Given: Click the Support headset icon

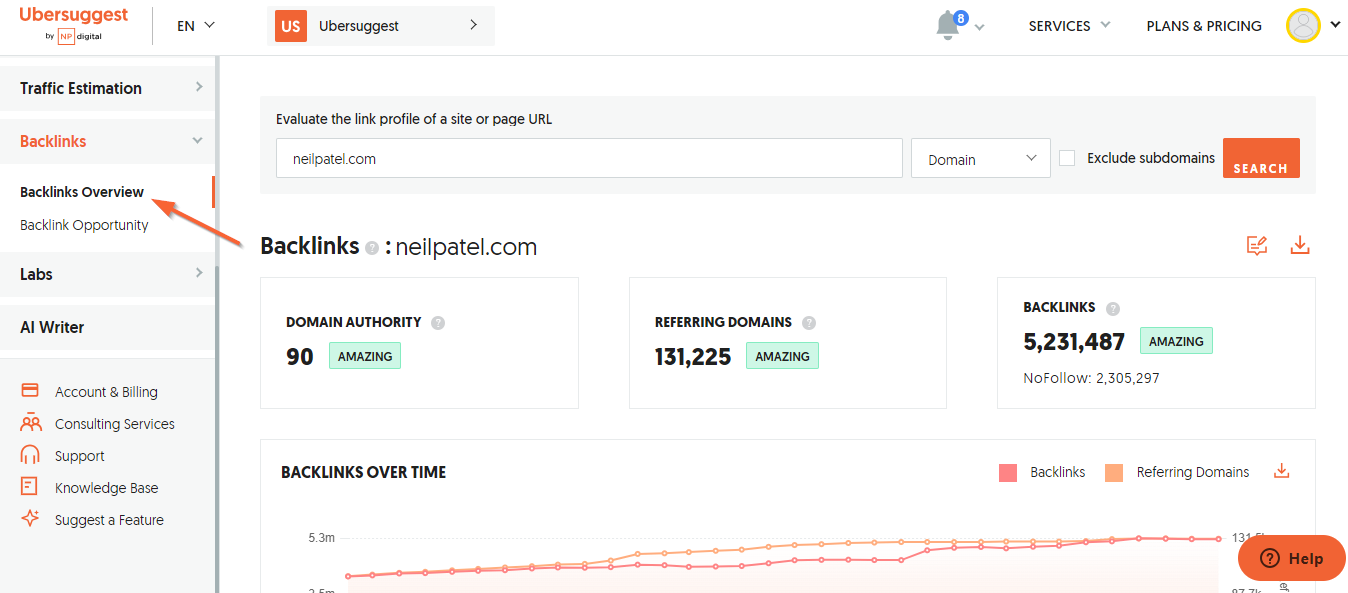Looking at the screenshot, I should pyautogui.click(x=30, y=455).
